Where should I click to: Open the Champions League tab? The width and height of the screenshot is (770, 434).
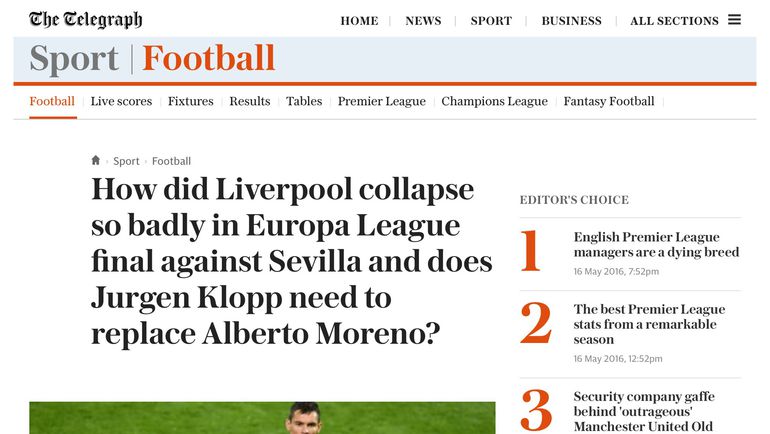[x=494, y=101]
